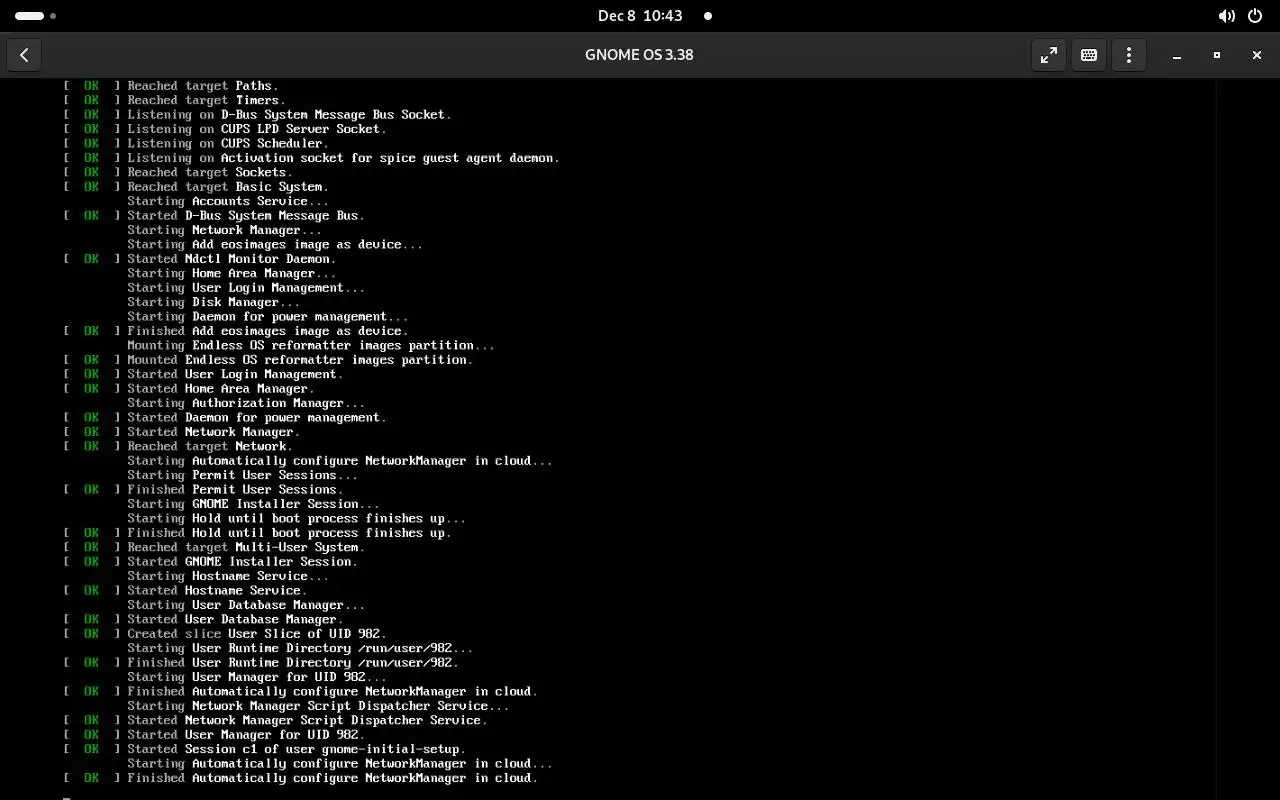The height and width of the screenshot is (800, 1280).
Task: Click 'Listening on D-Bus System Message Bus Socket.'
Action: 289,115
